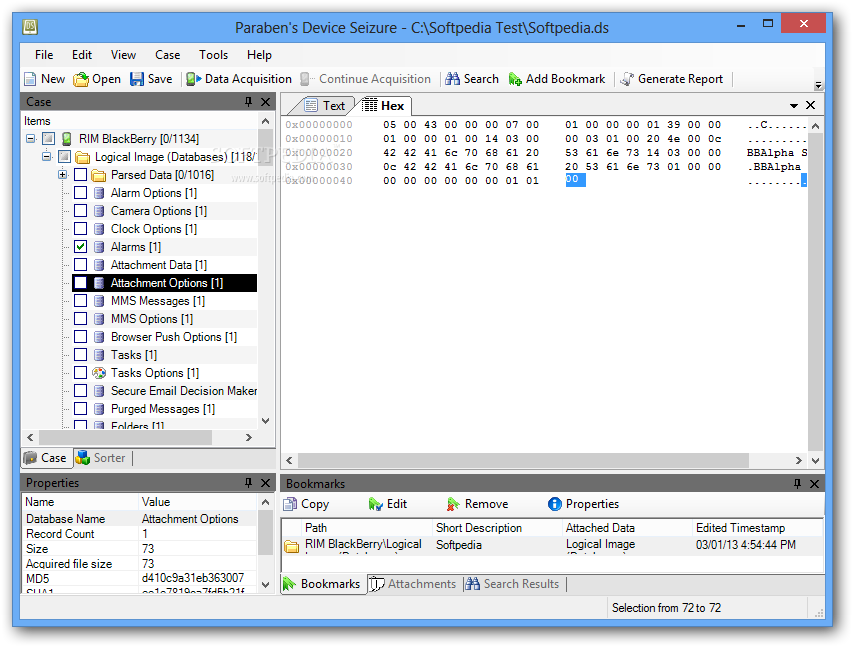The width and height of the screenshot is (853, 647).
Task: Open the File menu
Action: pyautogui.click(x=44, y=55)
